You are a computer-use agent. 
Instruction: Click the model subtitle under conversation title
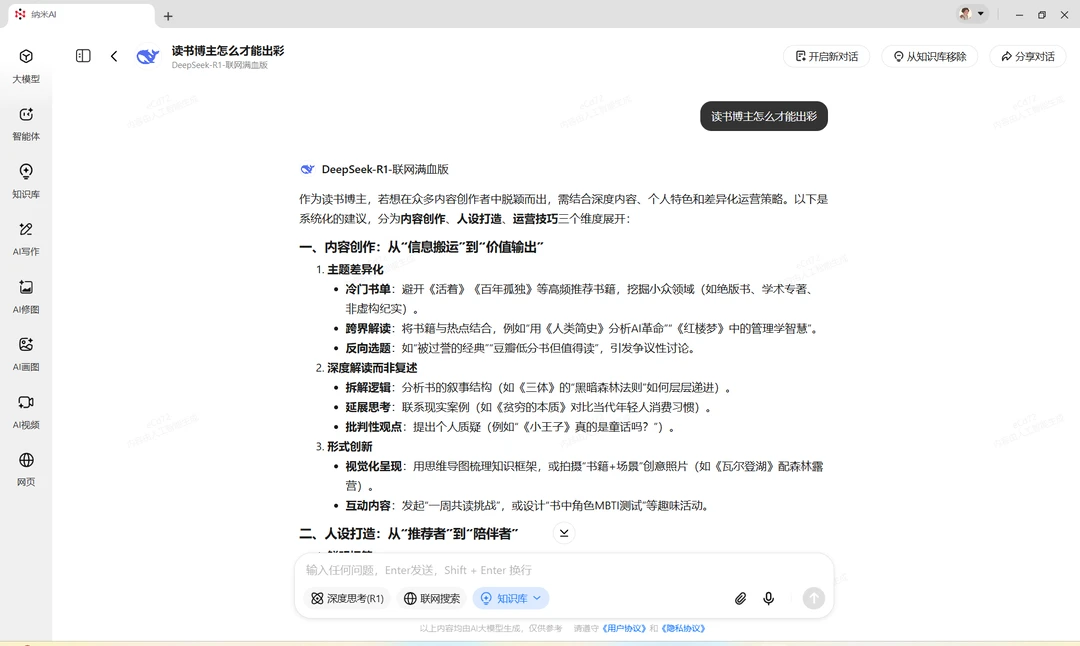tap(220, 65)
